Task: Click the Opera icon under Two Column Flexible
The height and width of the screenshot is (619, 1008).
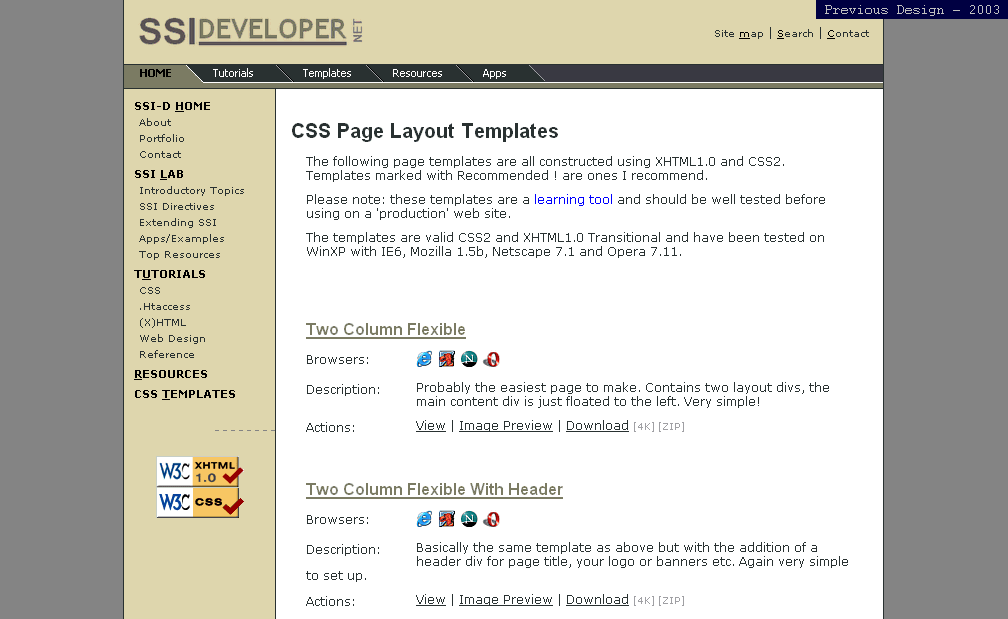Action: 491,359
